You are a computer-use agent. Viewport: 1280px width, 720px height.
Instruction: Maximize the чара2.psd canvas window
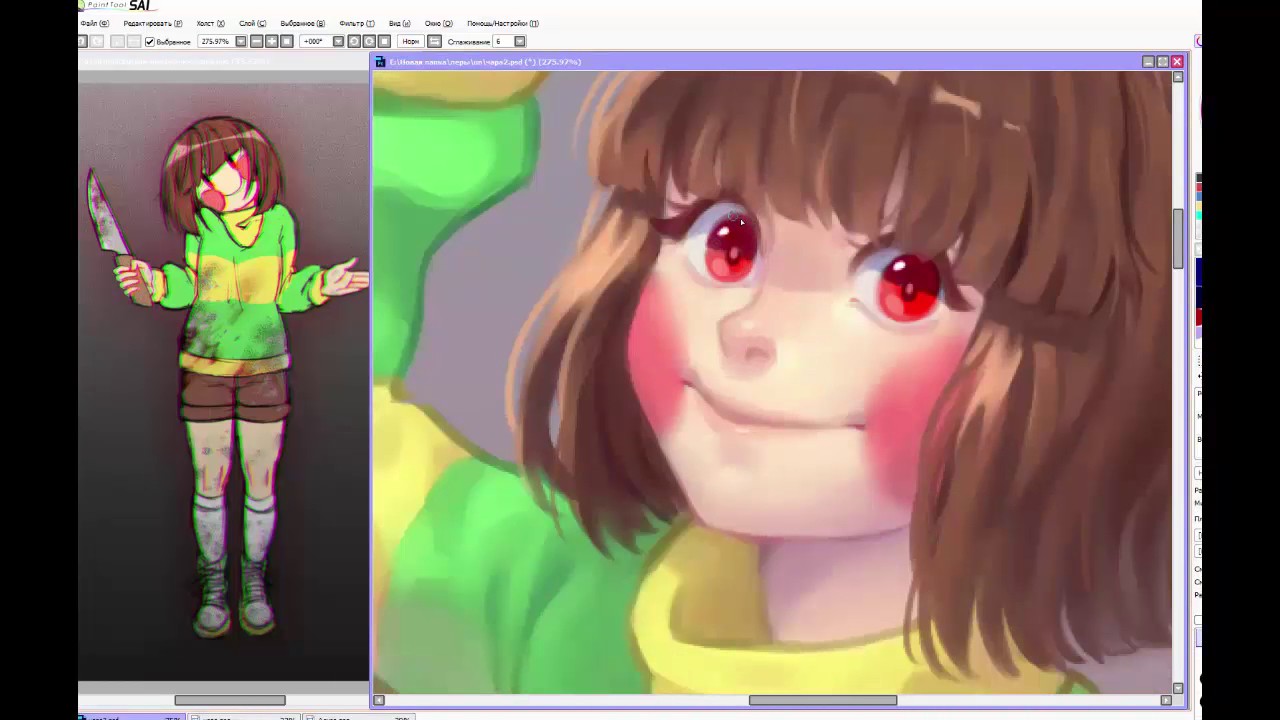(1162, 62)
